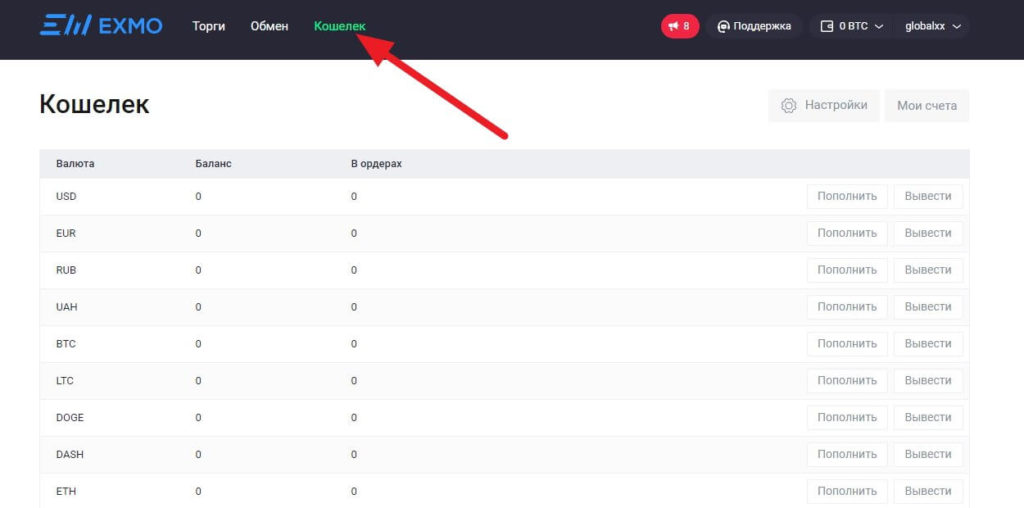This screenshot has width=1024, height=508.
Task: Select the Кошелек menu item
Action: click(340, 26)
